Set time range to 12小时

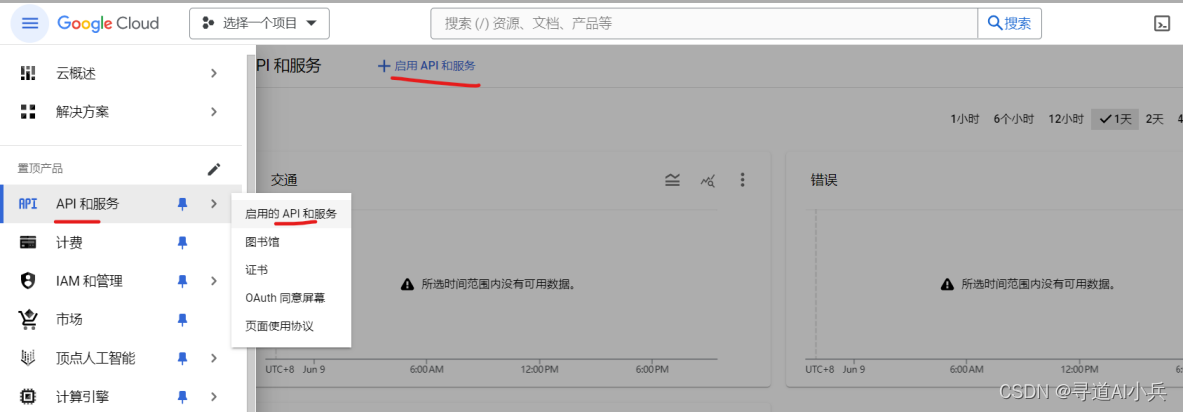[1066, 118]
